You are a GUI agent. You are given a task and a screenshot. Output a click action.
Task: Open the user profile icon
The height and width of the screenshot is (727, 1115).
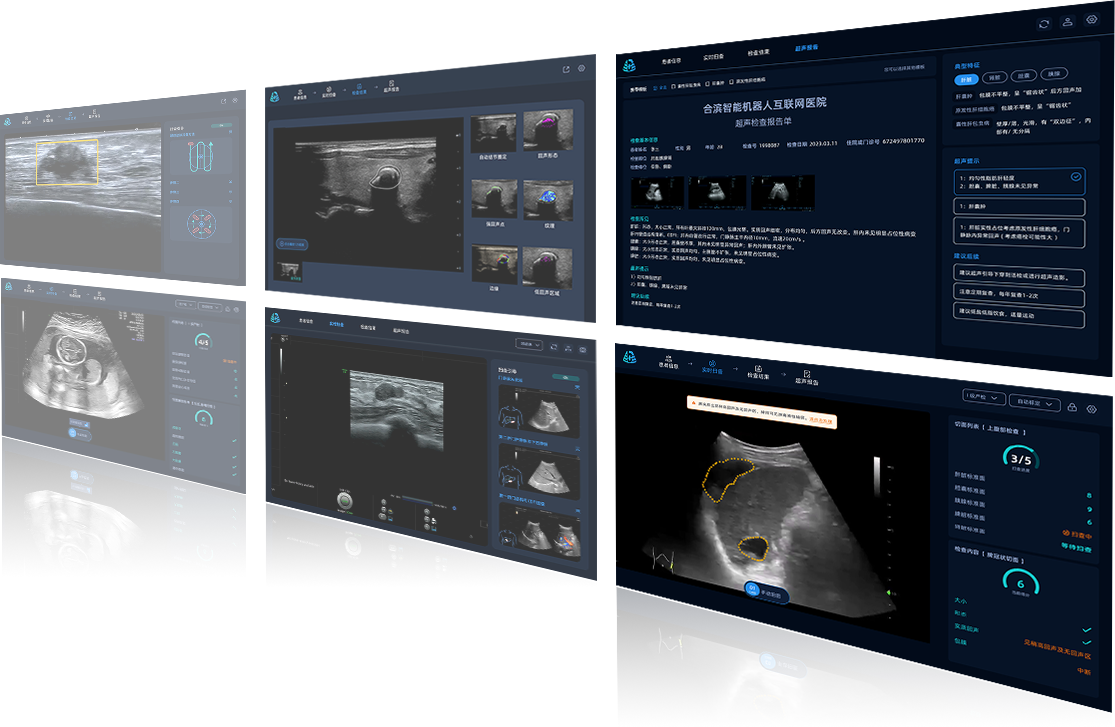pyautogui.click(x=1068, y=22)
